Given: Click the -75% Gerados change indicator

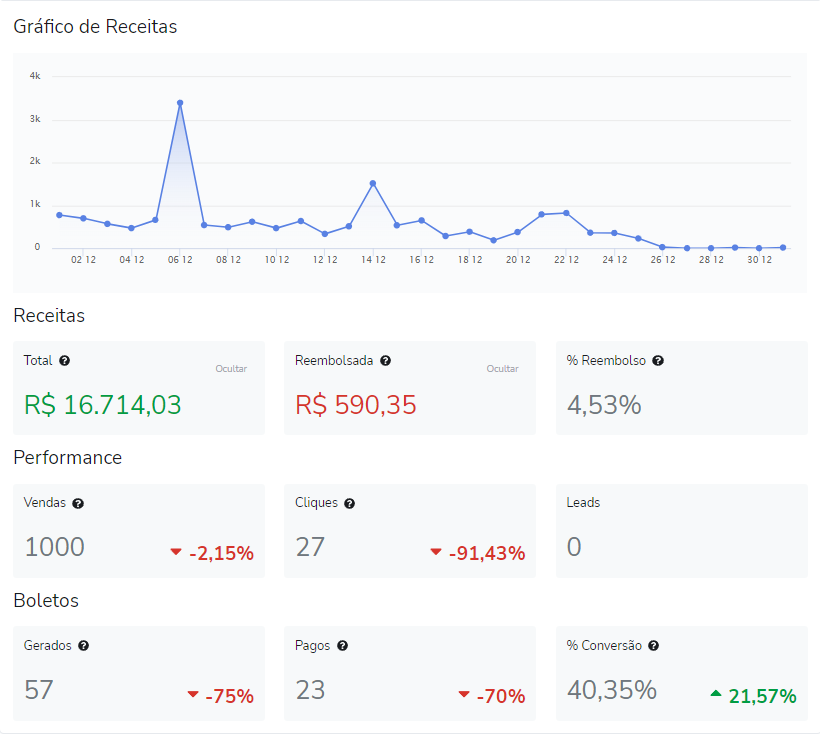Looking at the screenshot, I should click(x=220, y=696).
